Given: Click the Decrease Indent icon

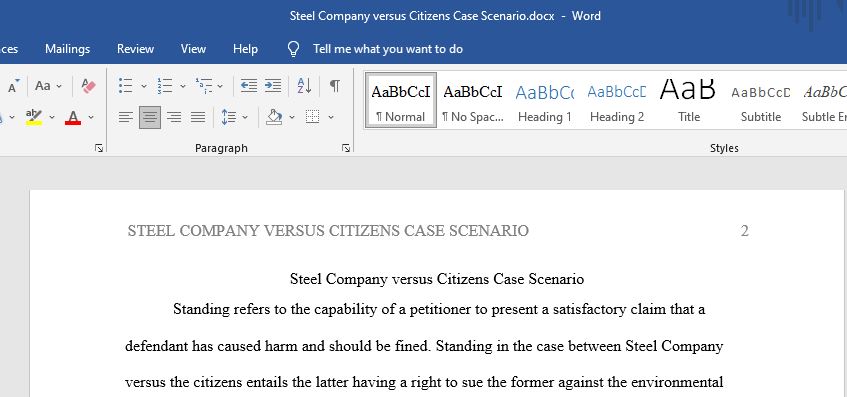Looking at the screenshot, I should pos(248,85).
